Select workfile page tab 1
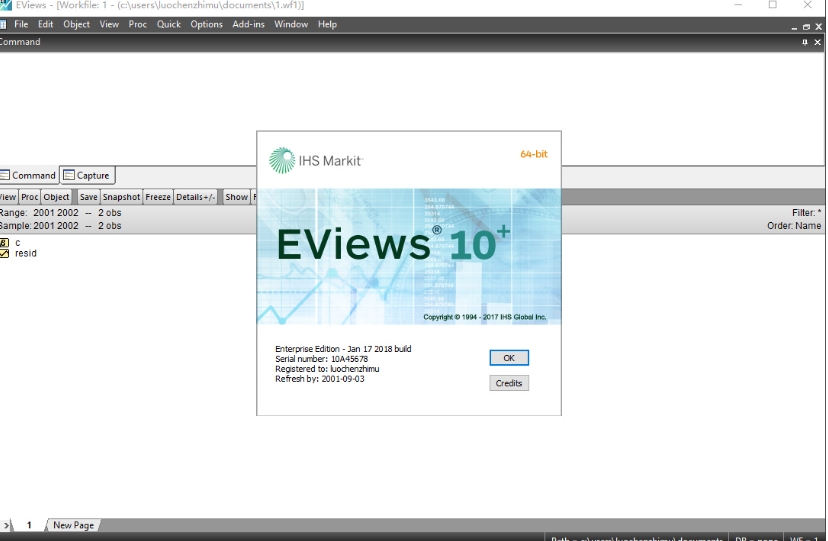 click(29, 525)
